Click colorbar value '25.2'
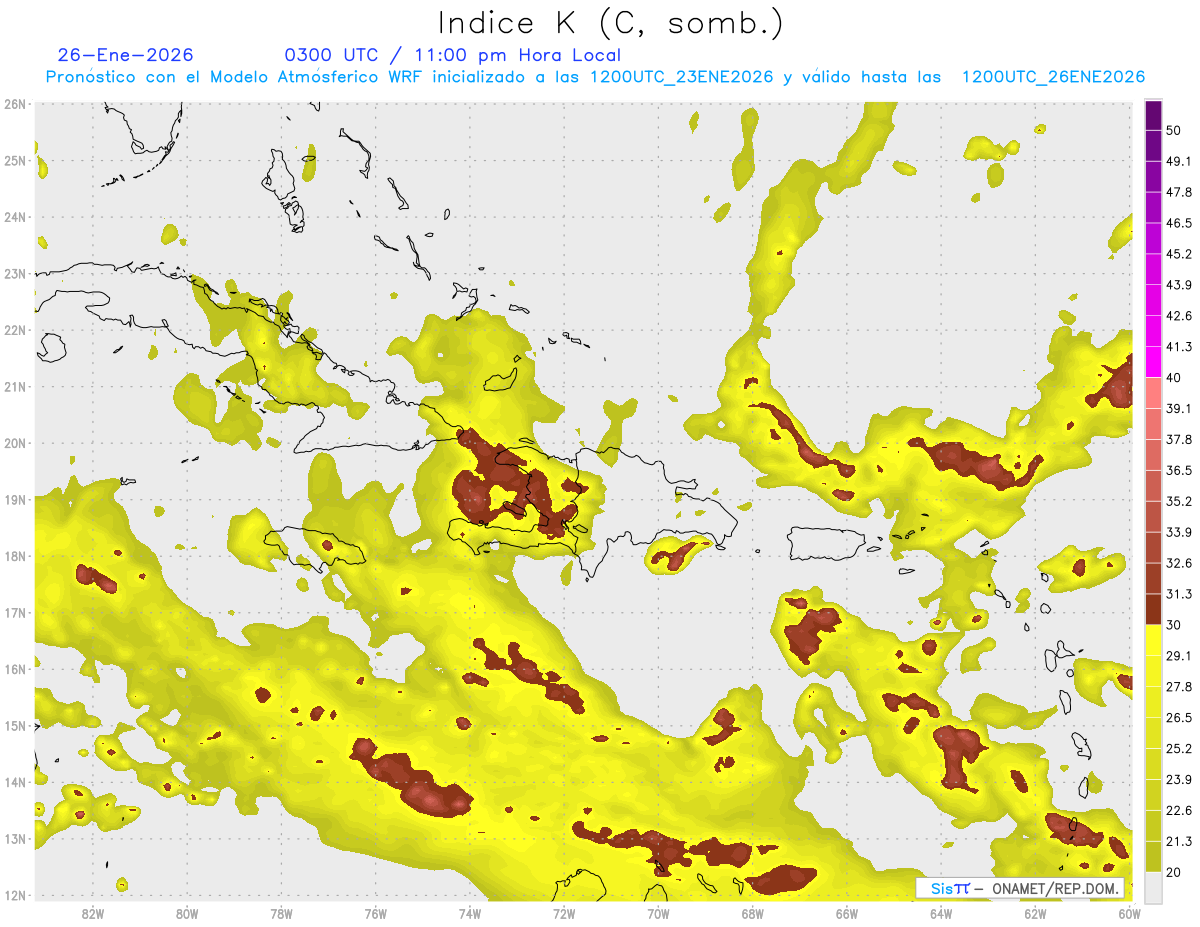The width and height of the screenshot is (1200, 927). click(1179, 748)
